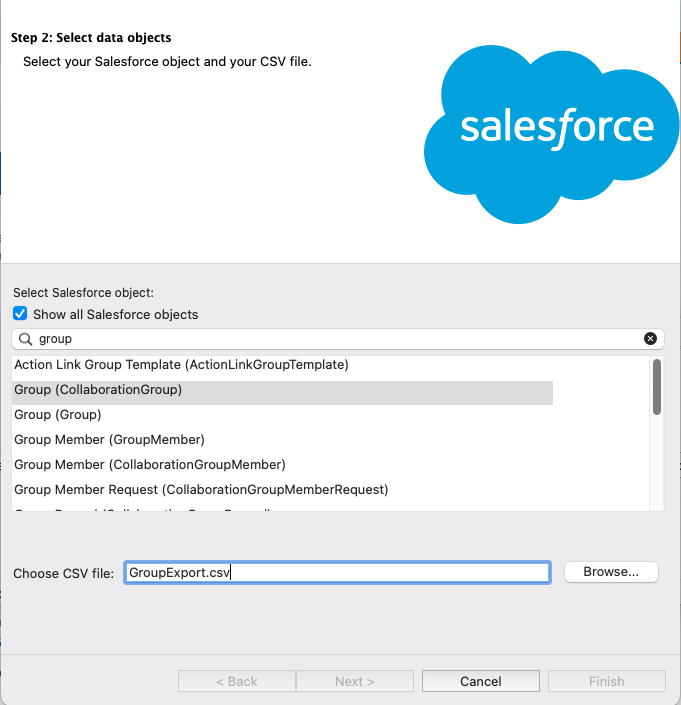
Task: Cancel the data loader wizard
Action: tap(481, 681)
